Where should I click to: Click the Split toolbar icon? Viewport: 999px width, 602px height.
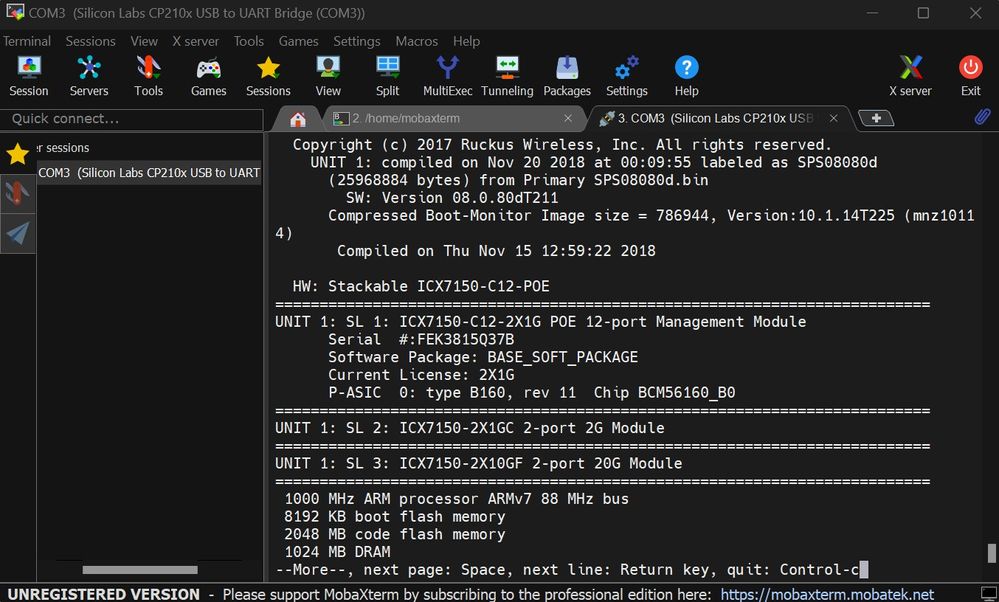(387, 76)
